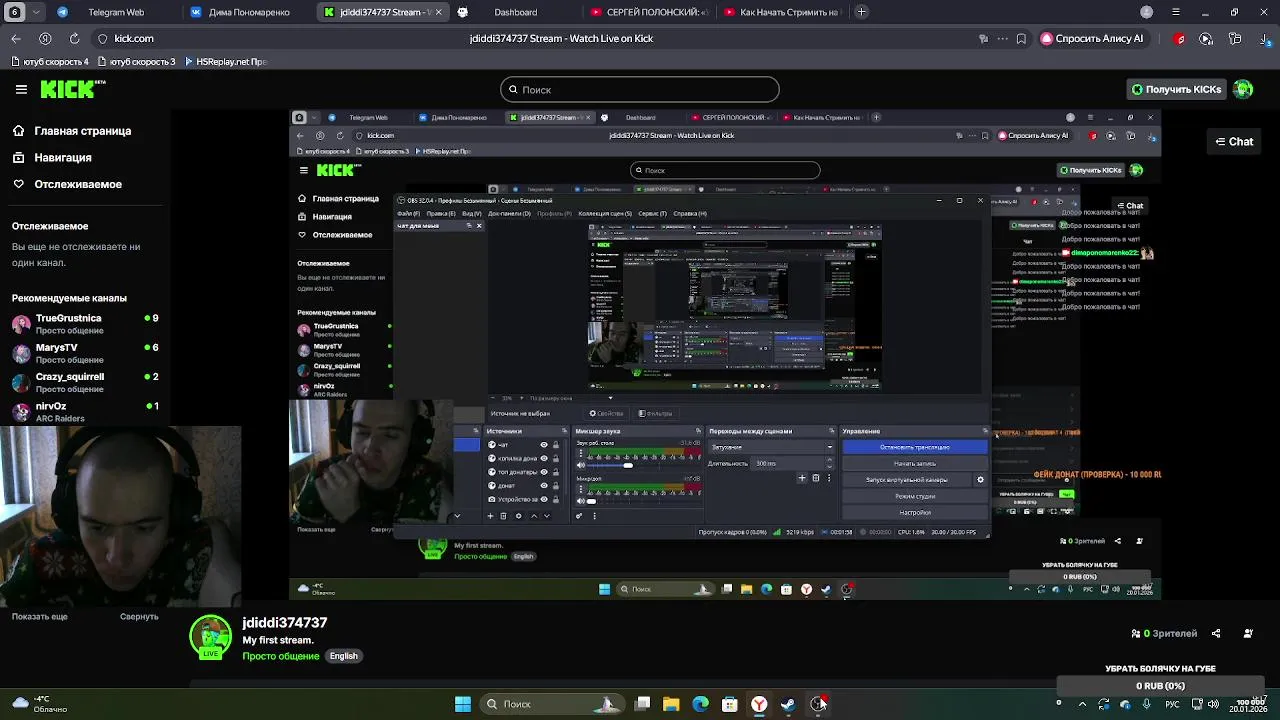Open the HSReplay.net bookmark

click(x=226, y=61)
